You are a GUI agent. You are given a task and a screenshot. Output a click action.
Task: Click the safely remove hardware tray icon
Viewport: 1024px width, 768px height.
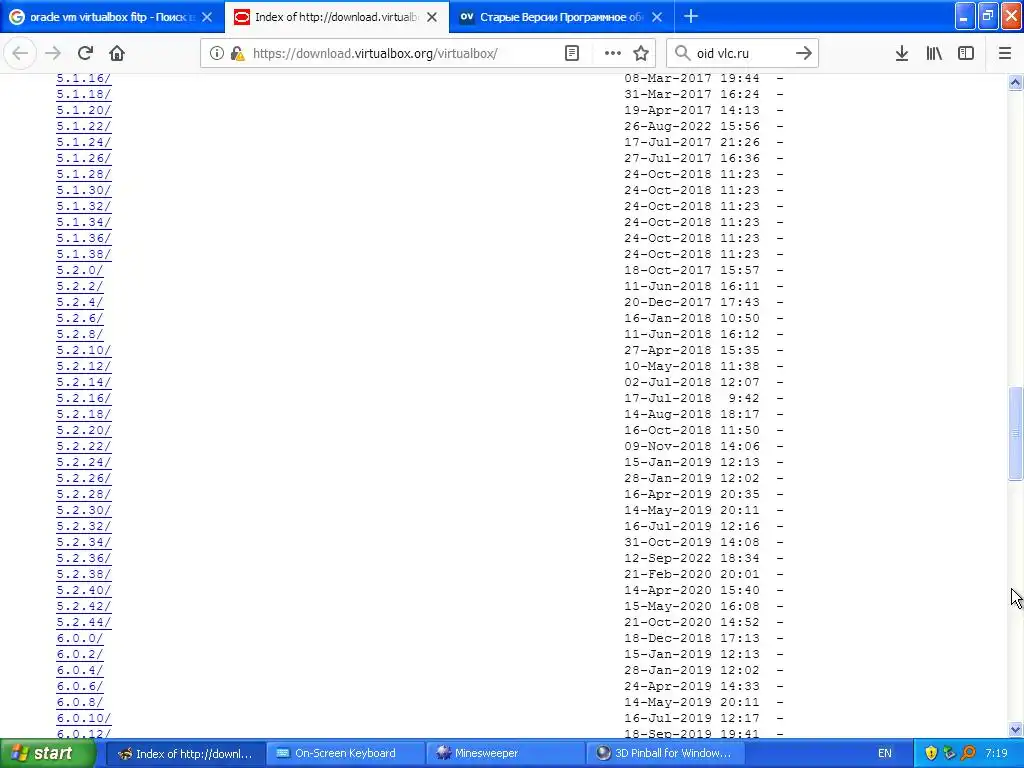(x=950, y=753)
